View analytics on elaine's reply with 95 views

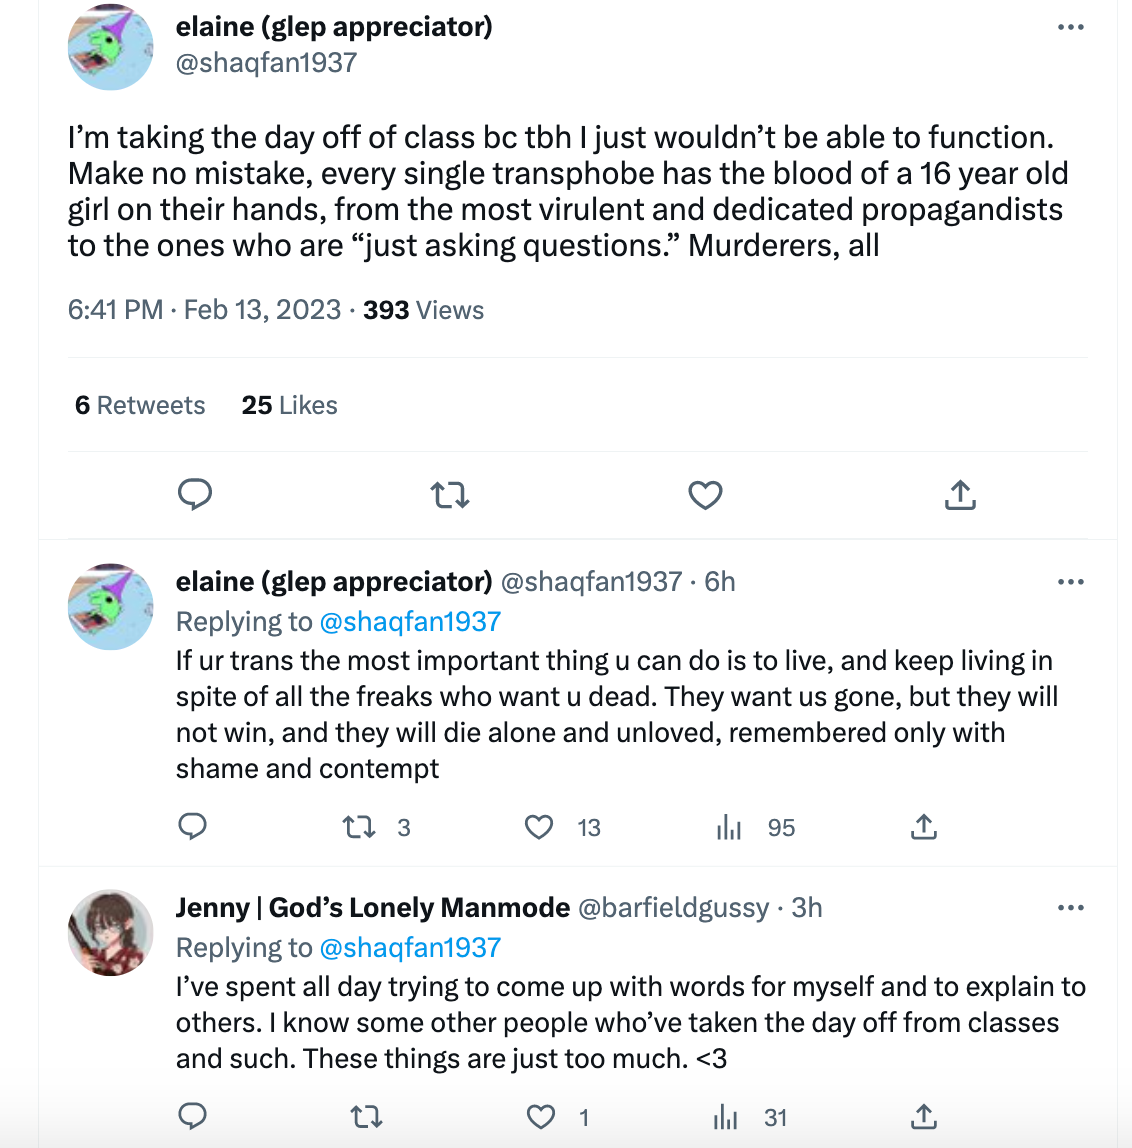(x=730, y=827)
